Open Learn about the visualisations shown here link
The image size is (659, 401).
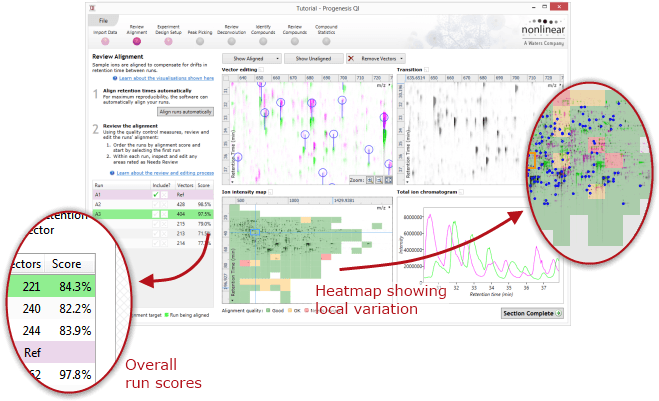pyautogui.click(x=166, y=78)
